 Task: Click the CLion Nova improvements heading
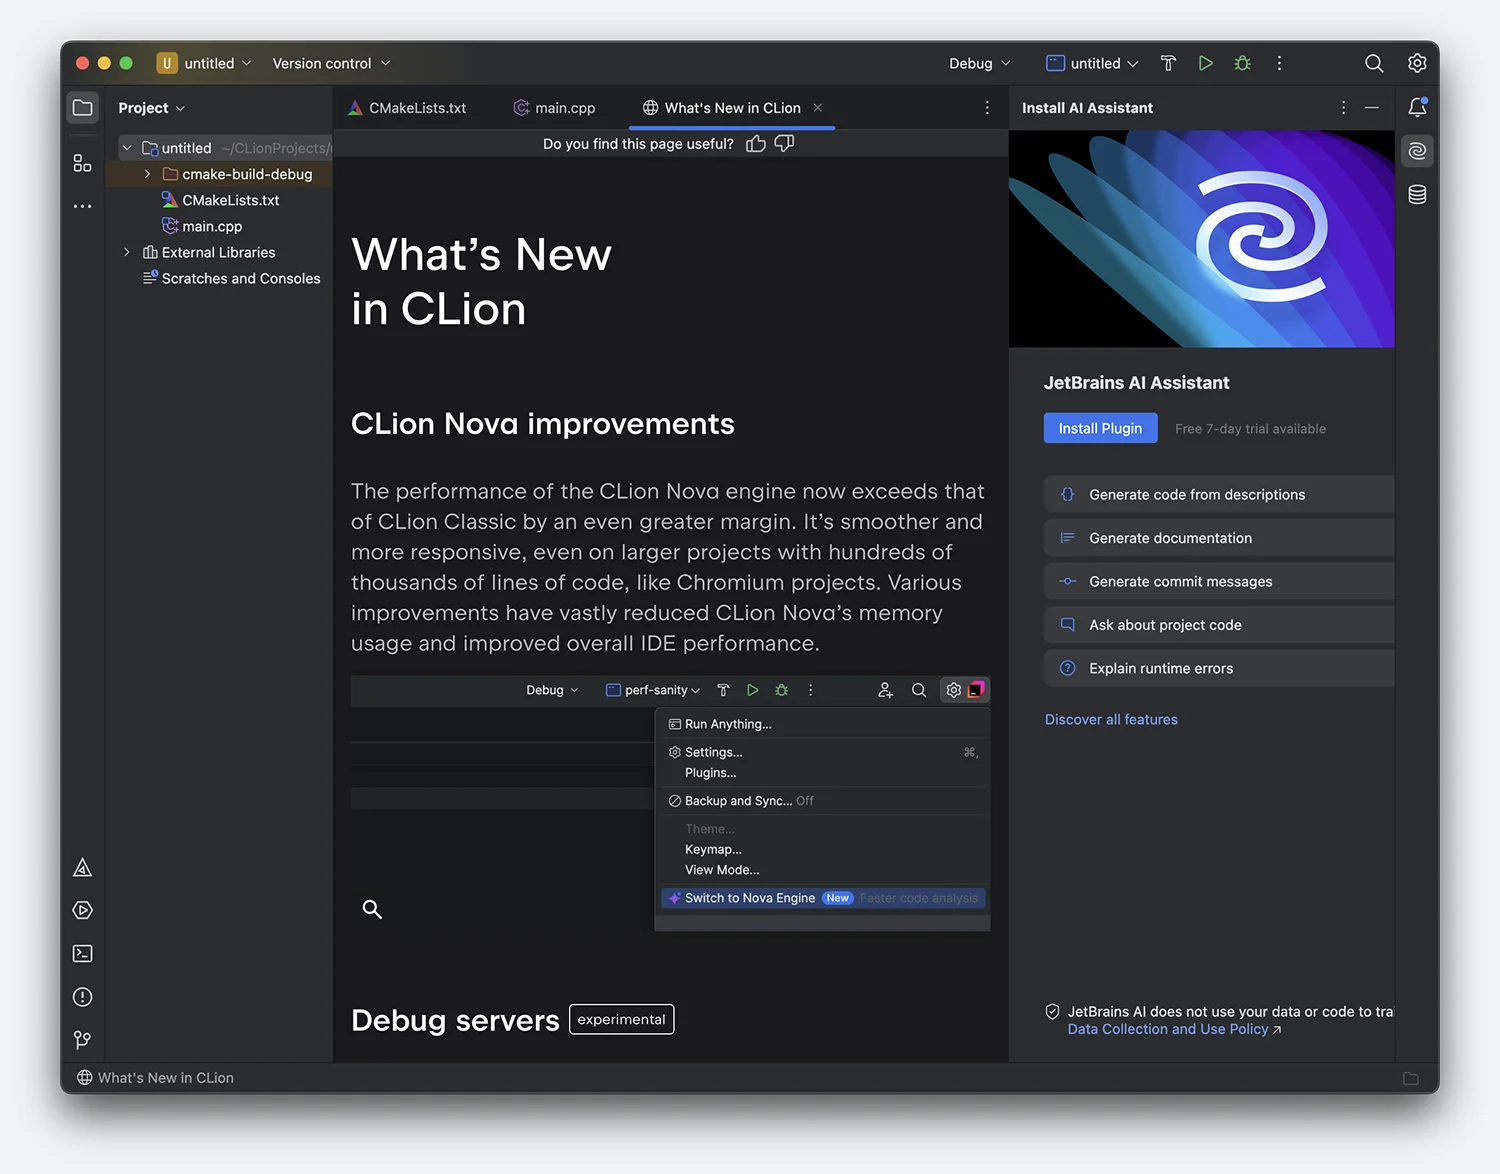pos(543,424)
